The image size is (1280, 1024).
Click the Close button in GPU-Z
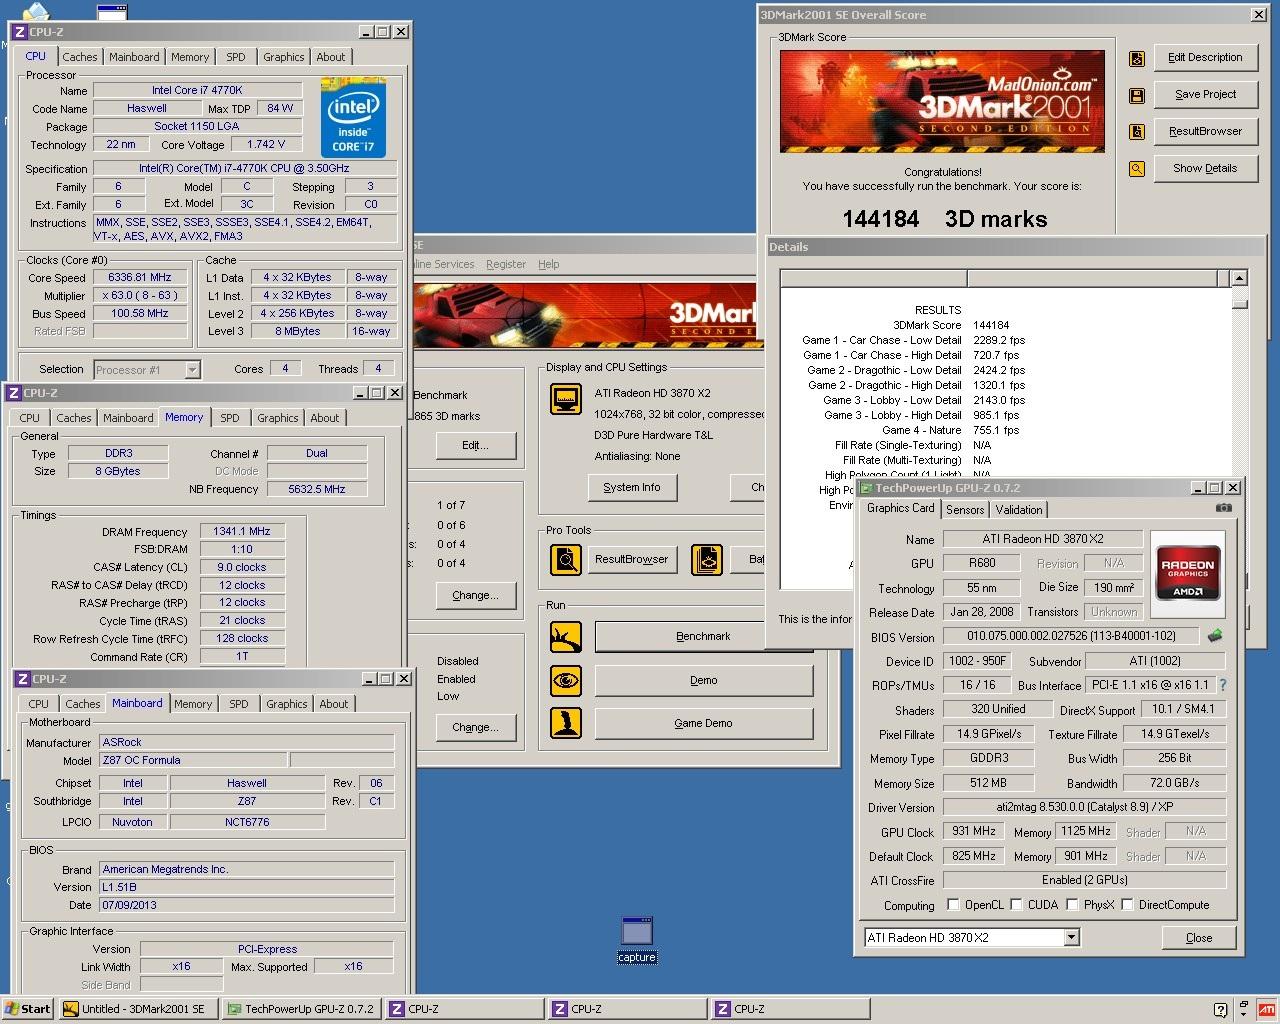click(x=1198, y=938)
